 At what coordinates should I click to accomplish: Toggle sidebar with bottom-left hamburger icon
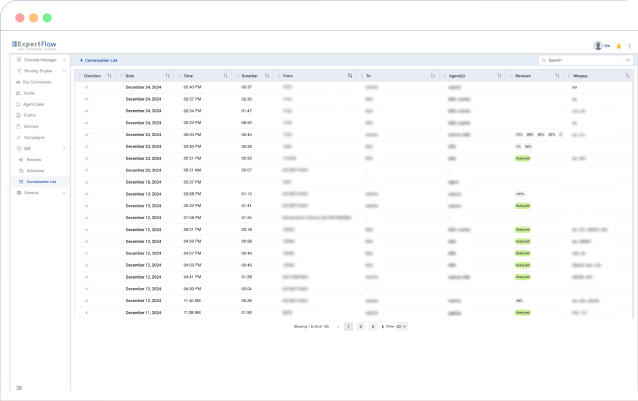click(19, 388)
